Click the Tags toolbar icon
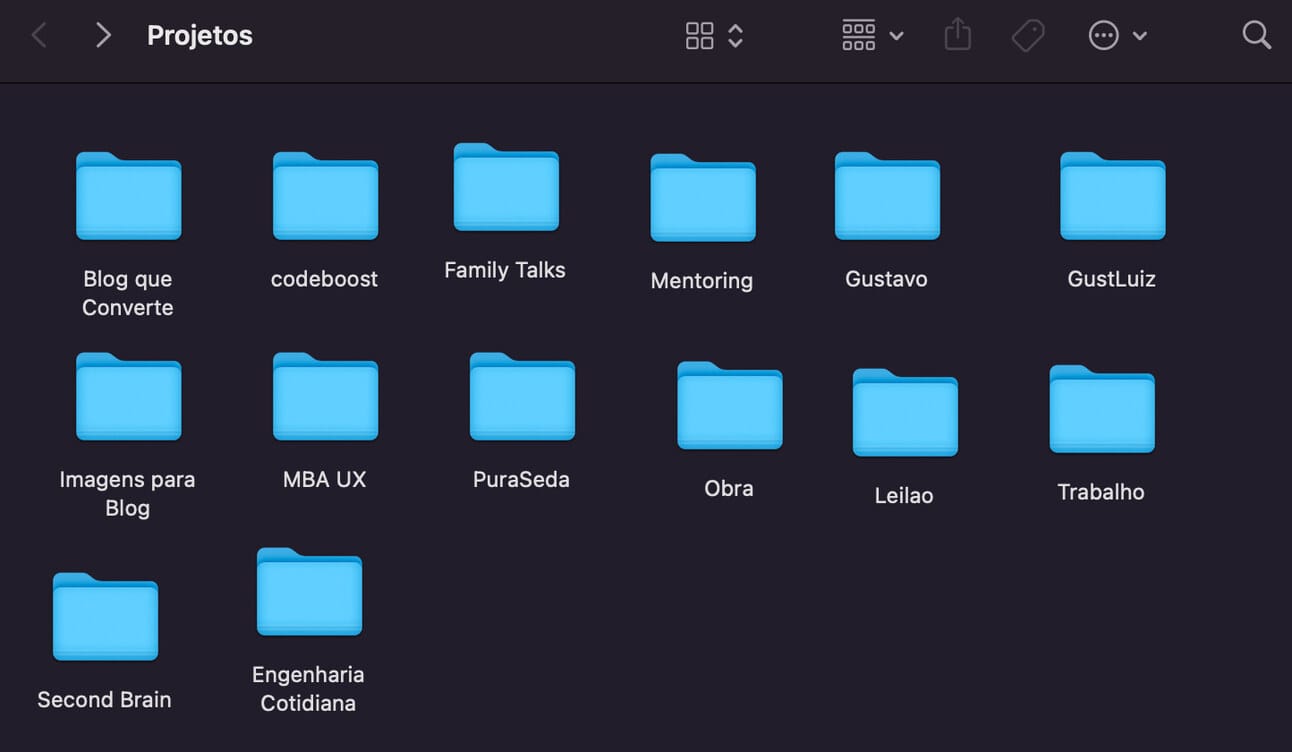 pyautogui.click(x=1028, y=36)
